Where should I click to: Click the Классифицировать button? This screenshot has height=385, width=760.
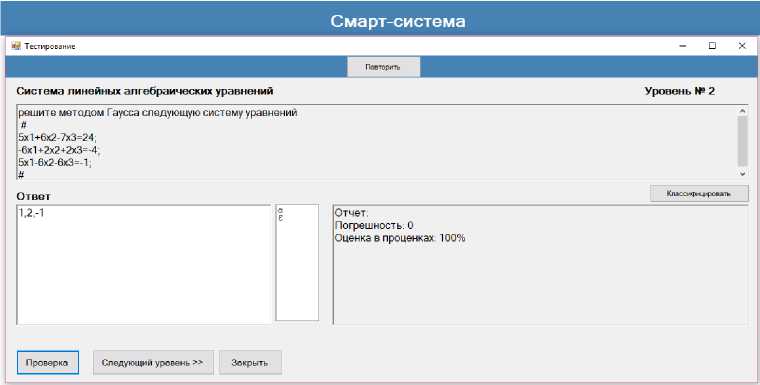[699, 193]
